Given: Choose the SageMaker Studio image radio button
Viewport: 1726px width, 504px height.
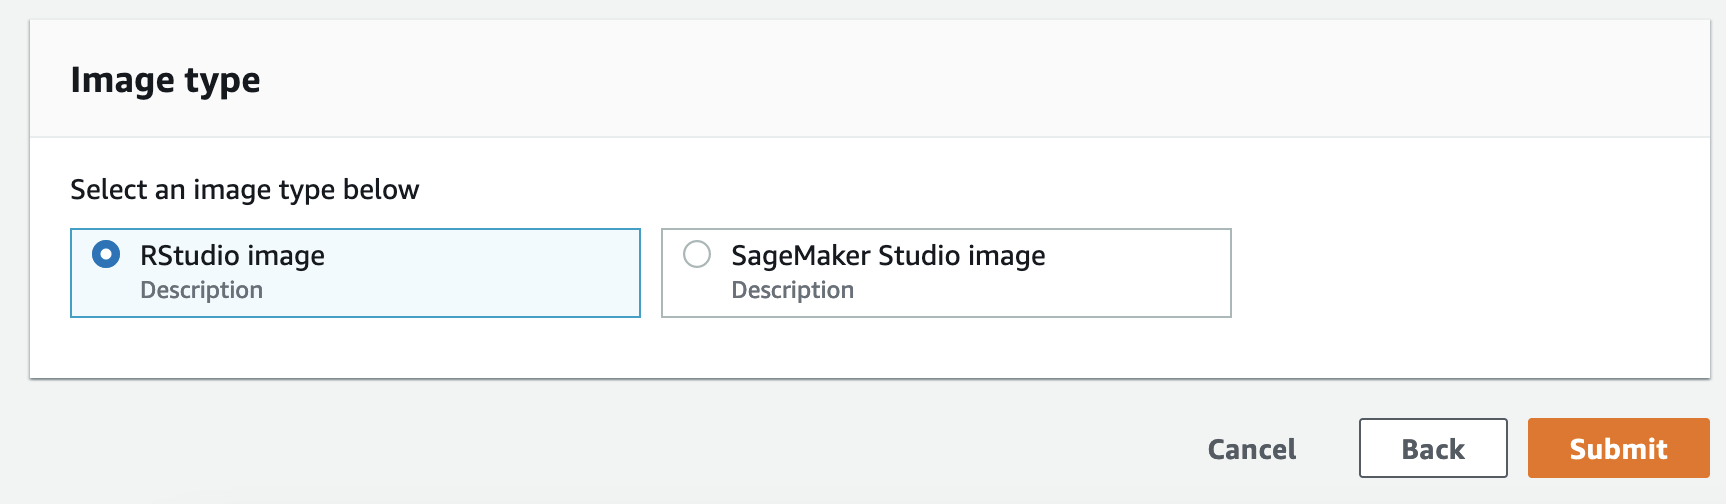Looking at the screenshot, I should click(x=697, y=255).
